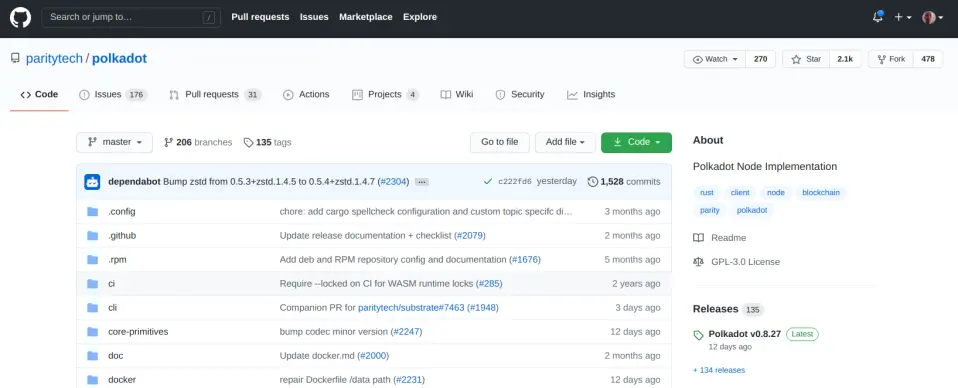Screen dimensions: 958x388
Task: Open the paritytech/substrate#7463 link
Action: point(411,308)
